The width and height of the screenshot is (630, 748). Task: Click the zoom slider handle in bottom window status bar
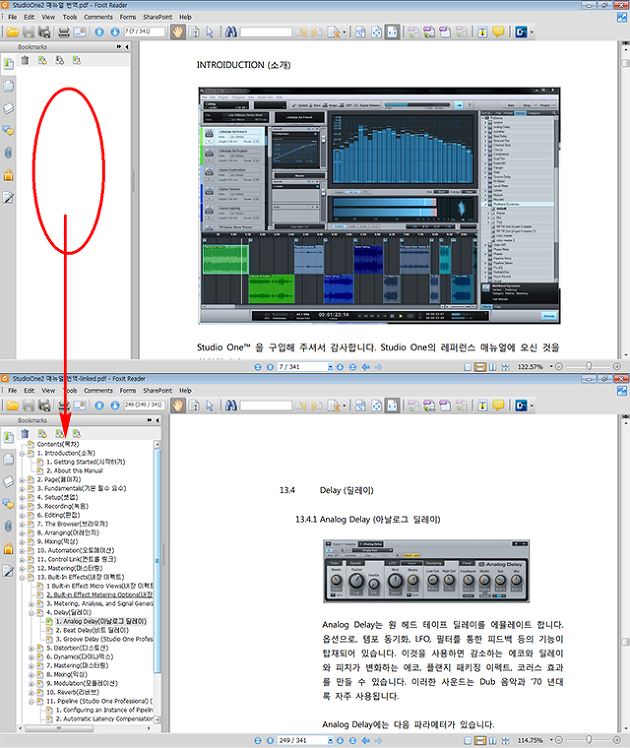[589, 740]
